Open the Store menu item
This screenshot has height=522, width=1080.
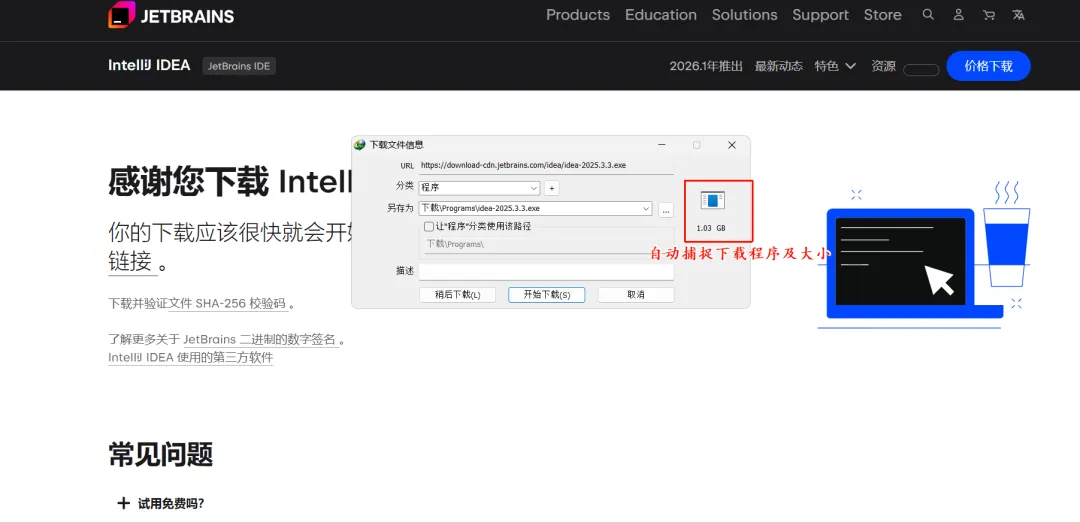point(882,14)
